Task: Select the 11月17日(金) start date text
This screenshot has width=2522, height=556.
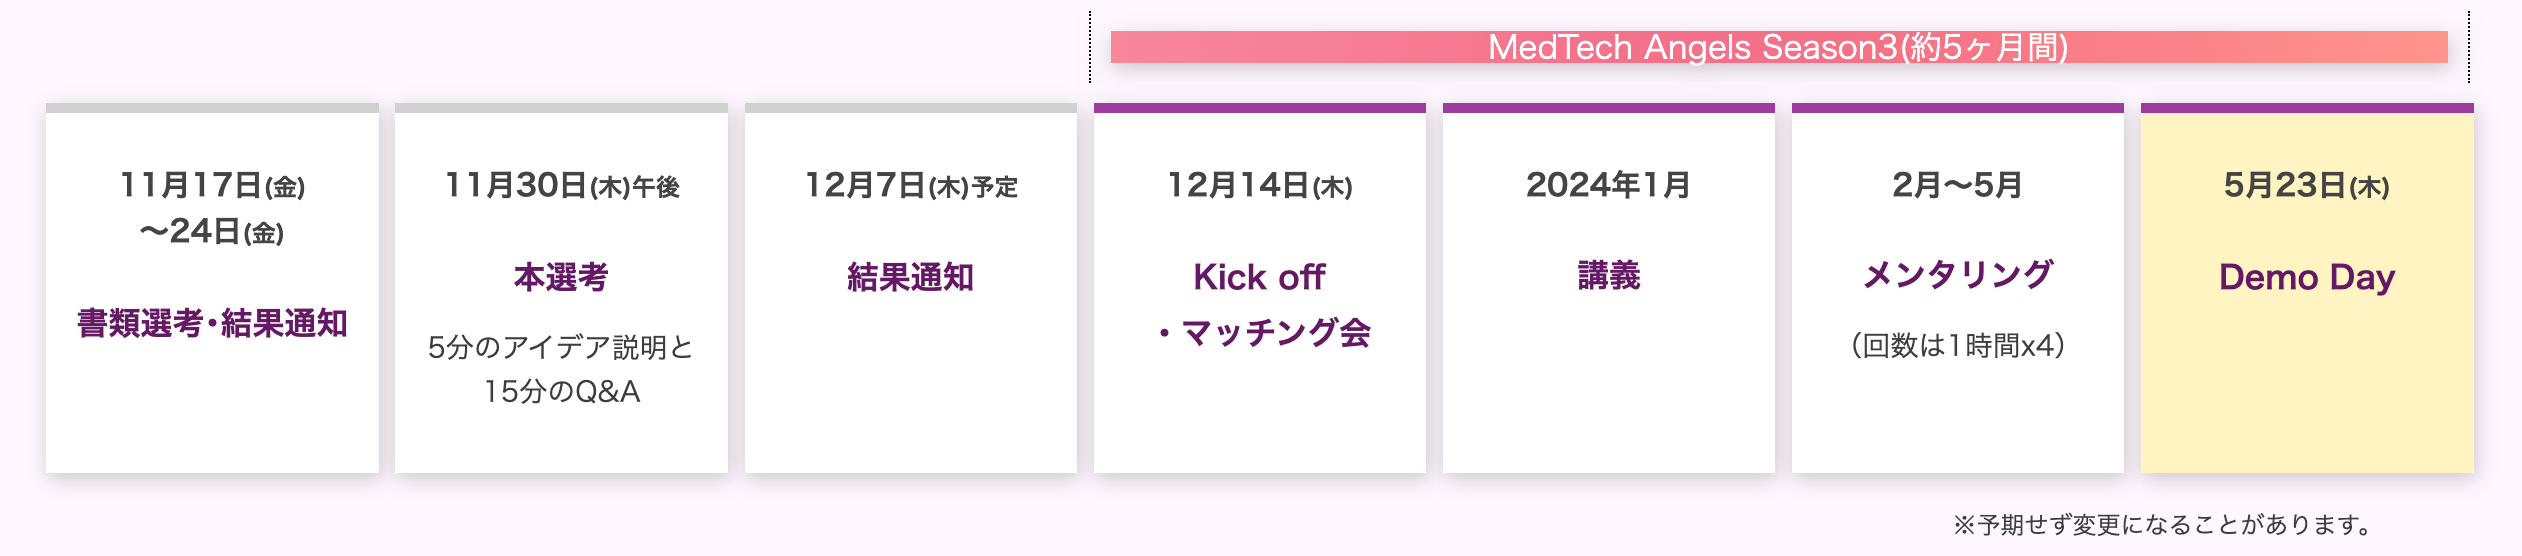Action: point(212,185)
